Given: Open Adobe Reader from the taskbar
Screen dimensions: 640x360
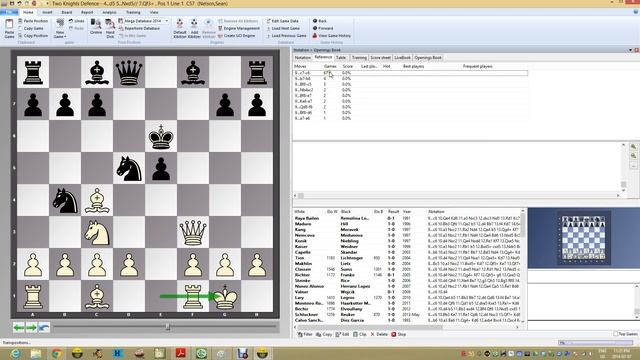Looking at the screenshot, I should point(180,353).
